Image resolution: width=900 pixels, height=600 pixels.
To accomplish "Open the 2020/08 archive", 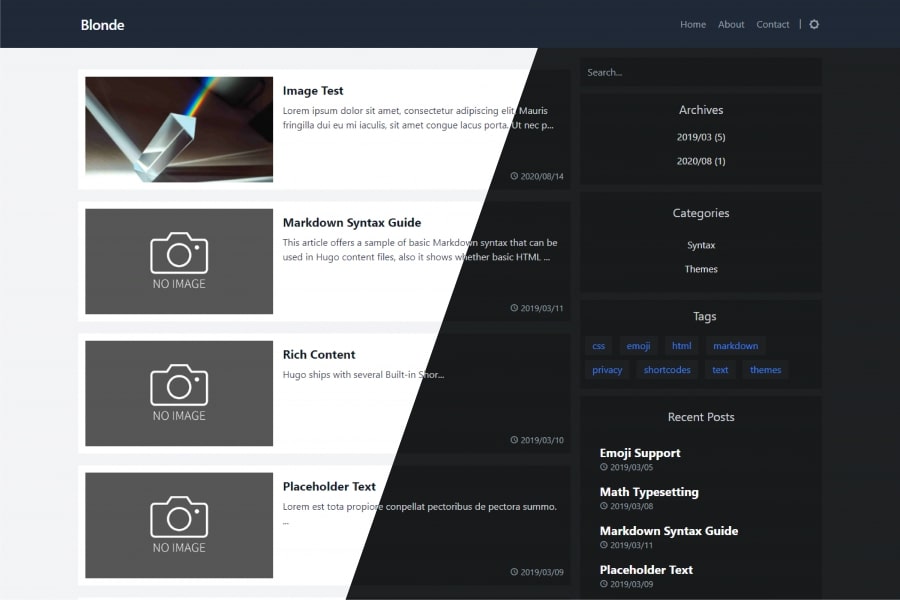I will 701,161.
